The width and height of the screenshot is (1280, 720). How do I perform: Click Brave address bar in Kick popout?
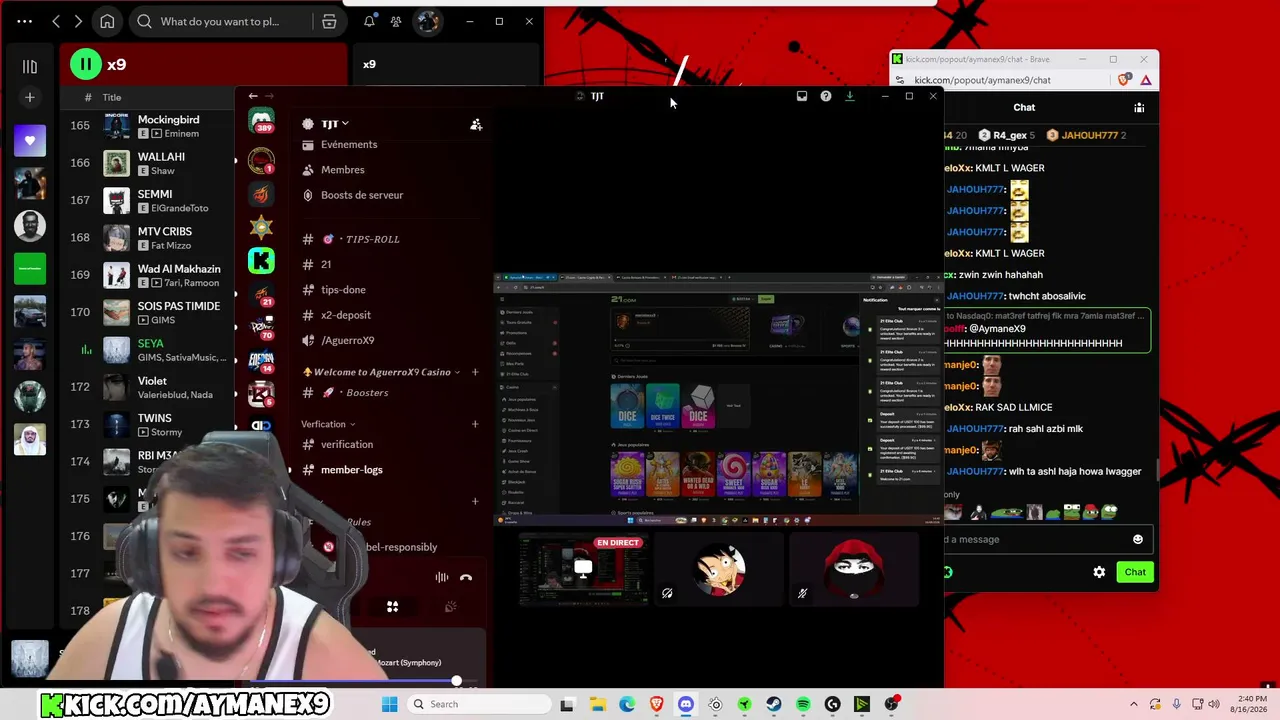click(1010, 80)
